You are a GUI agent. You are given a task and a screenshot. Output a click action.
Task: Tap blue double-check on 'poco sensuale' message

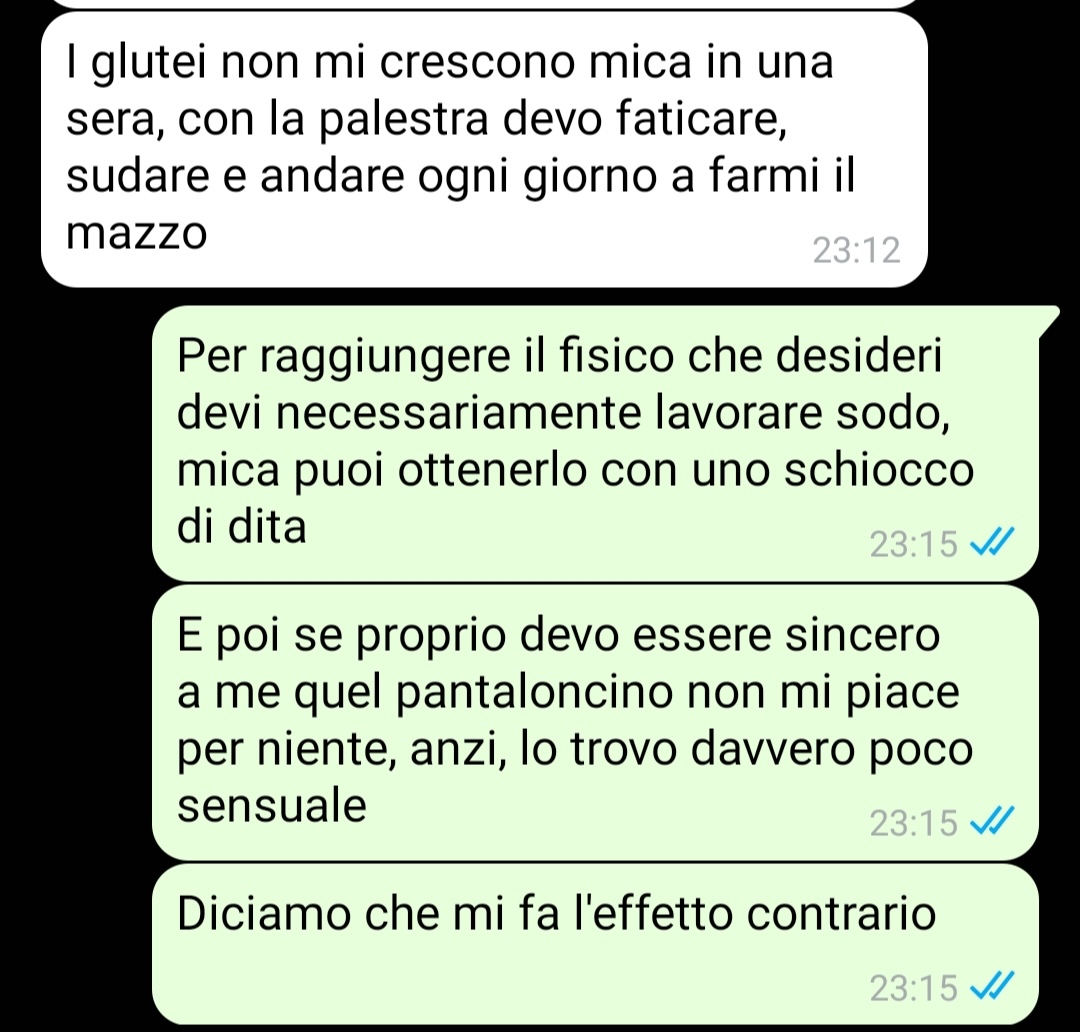(992, 821)
